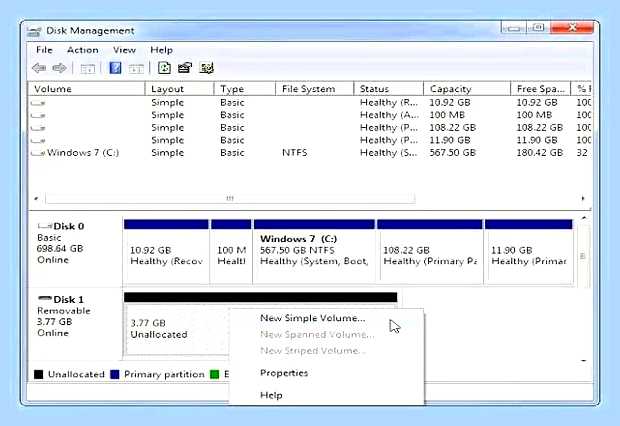620x426 pixels.
Task: Click the Healthy (A... status cell
Action: tap(389, 115)
